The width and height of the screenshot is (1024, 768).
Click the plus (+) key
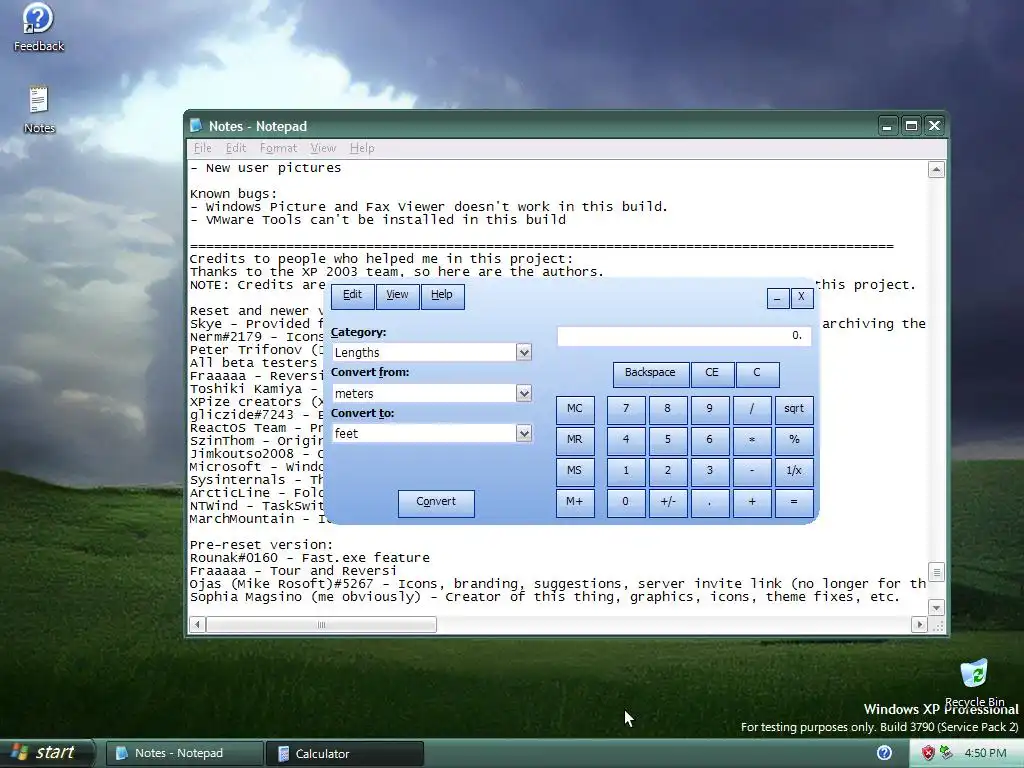point(752,503)
